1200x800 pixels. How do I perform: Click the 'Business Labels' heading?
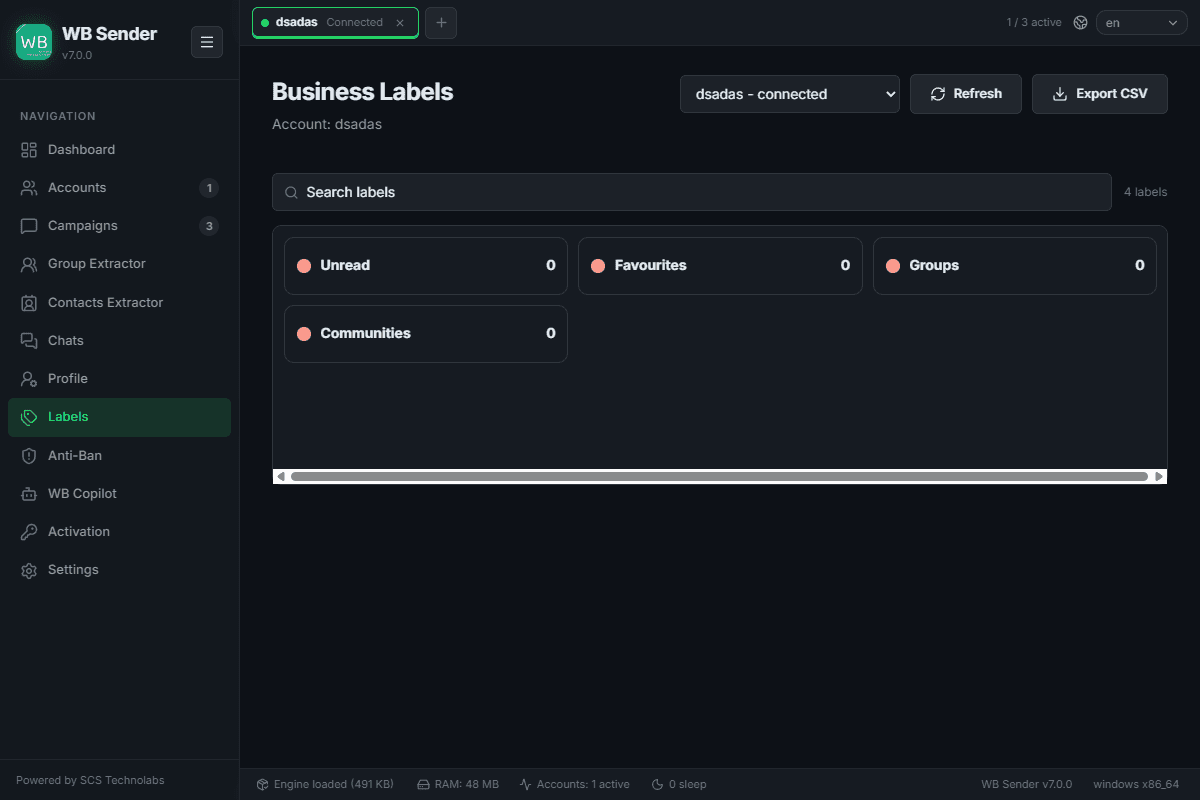(x=363, y=92)
